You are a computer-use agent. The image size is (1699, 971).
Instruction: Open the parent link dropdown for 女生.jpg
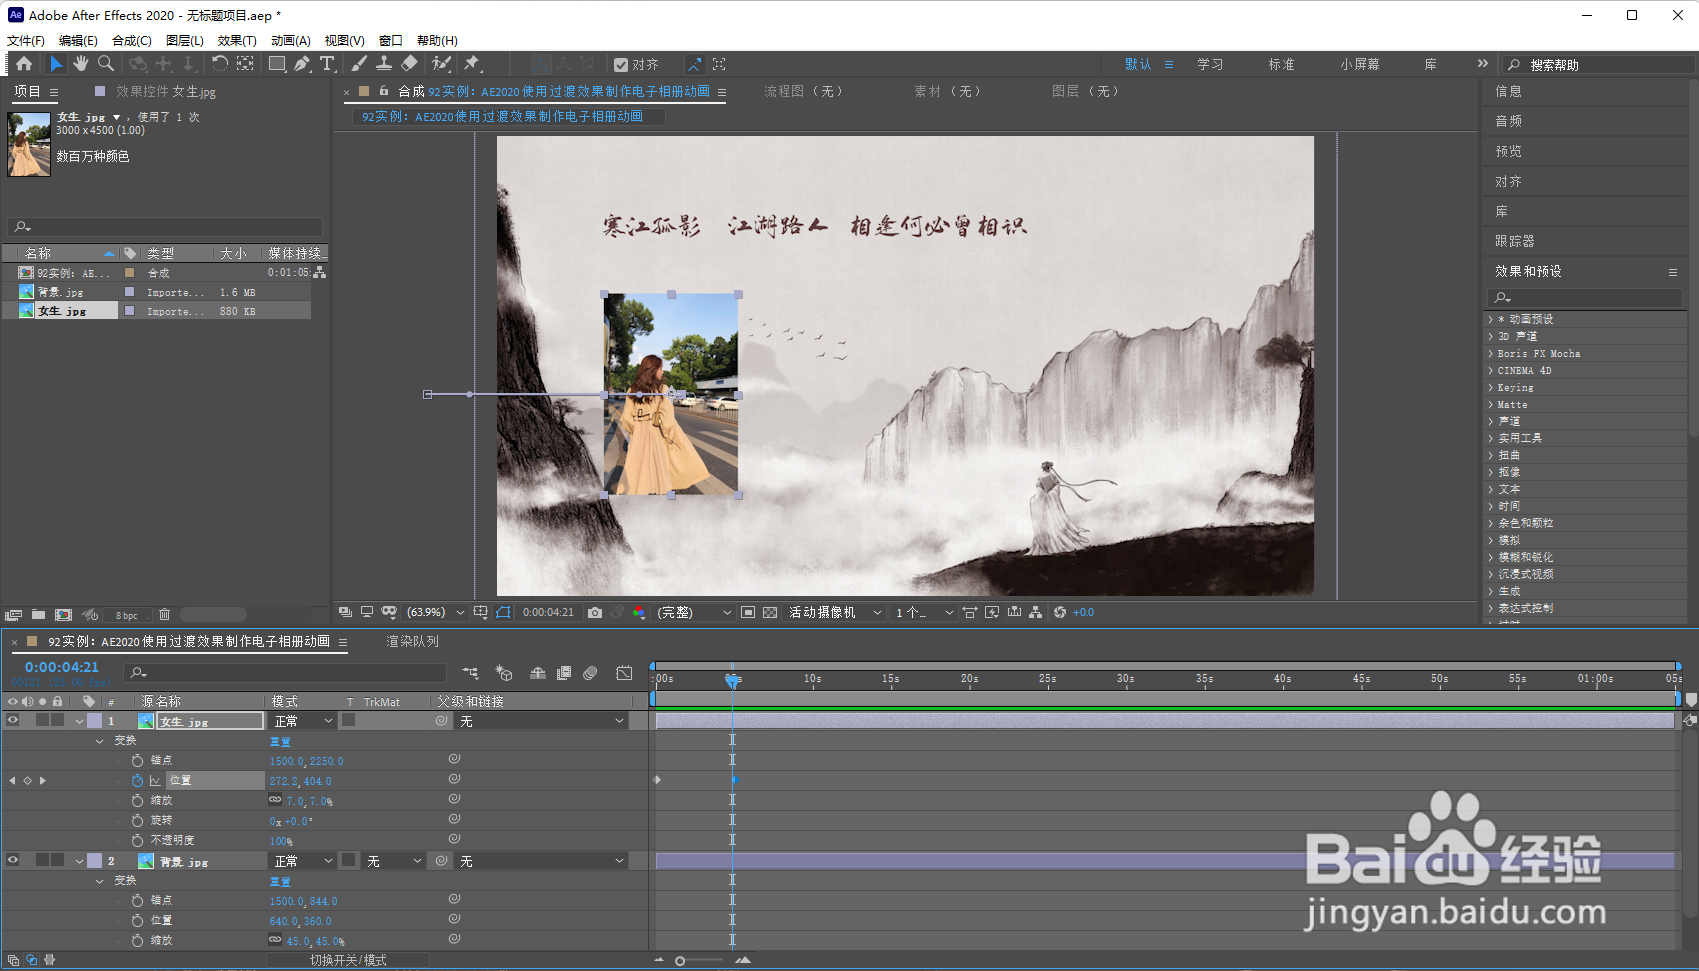(541, 721)
